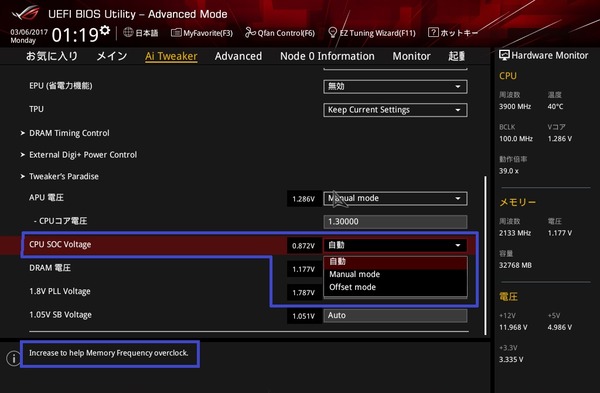The image size is (600, 393).
Task: Open MyFavorite(F3) folder icon
Action: 176,33
